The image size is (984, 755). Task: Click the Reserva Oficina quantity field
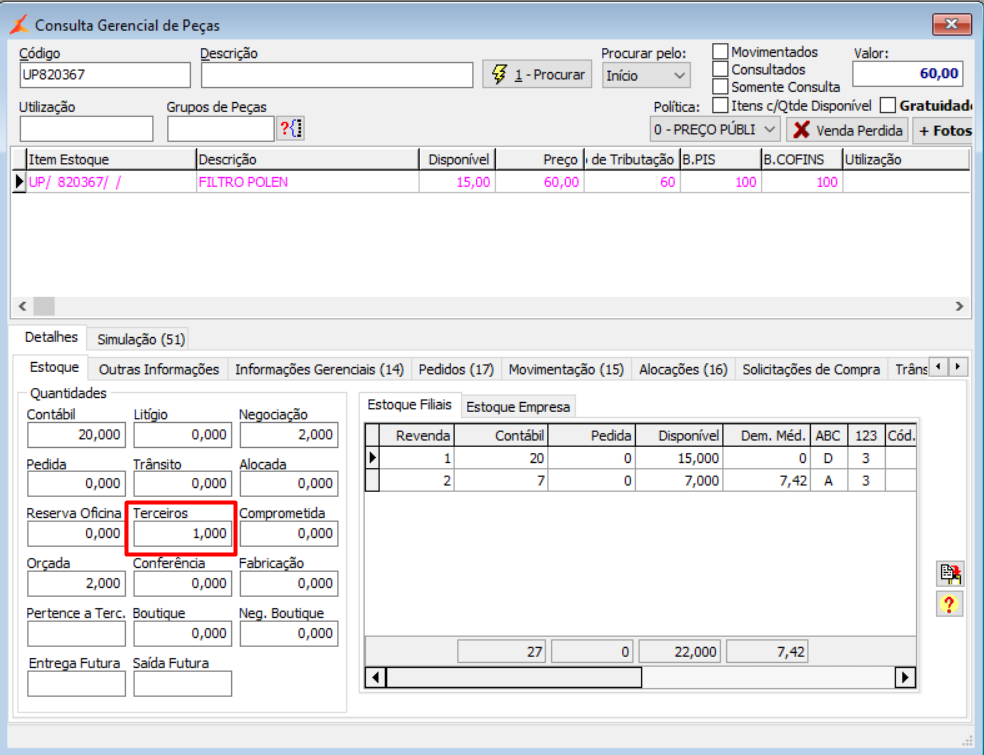77,533
